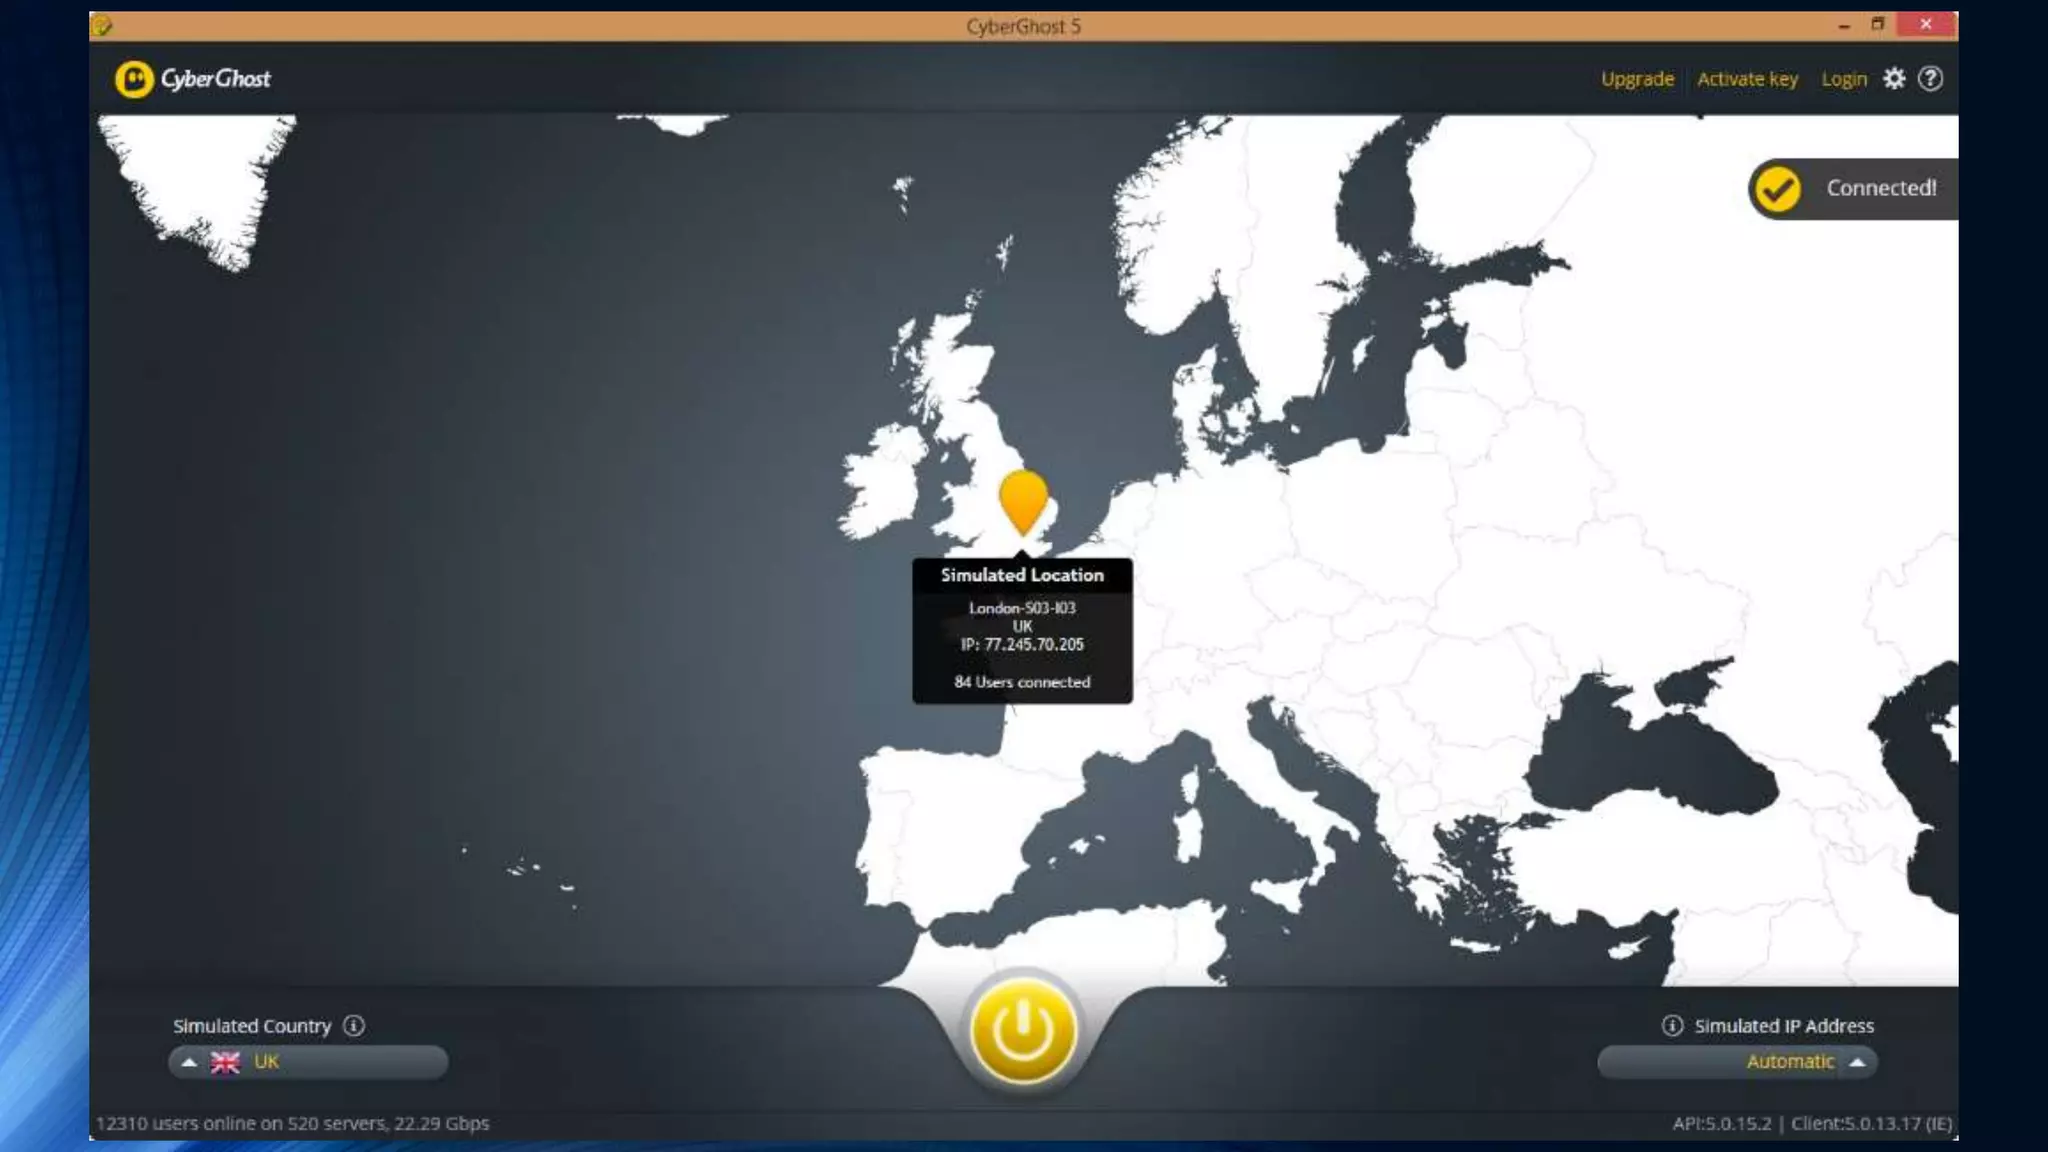Click the CyberGhost logo icon
This screenshot has height=1152, width=2048.
[x=134, y=79]
